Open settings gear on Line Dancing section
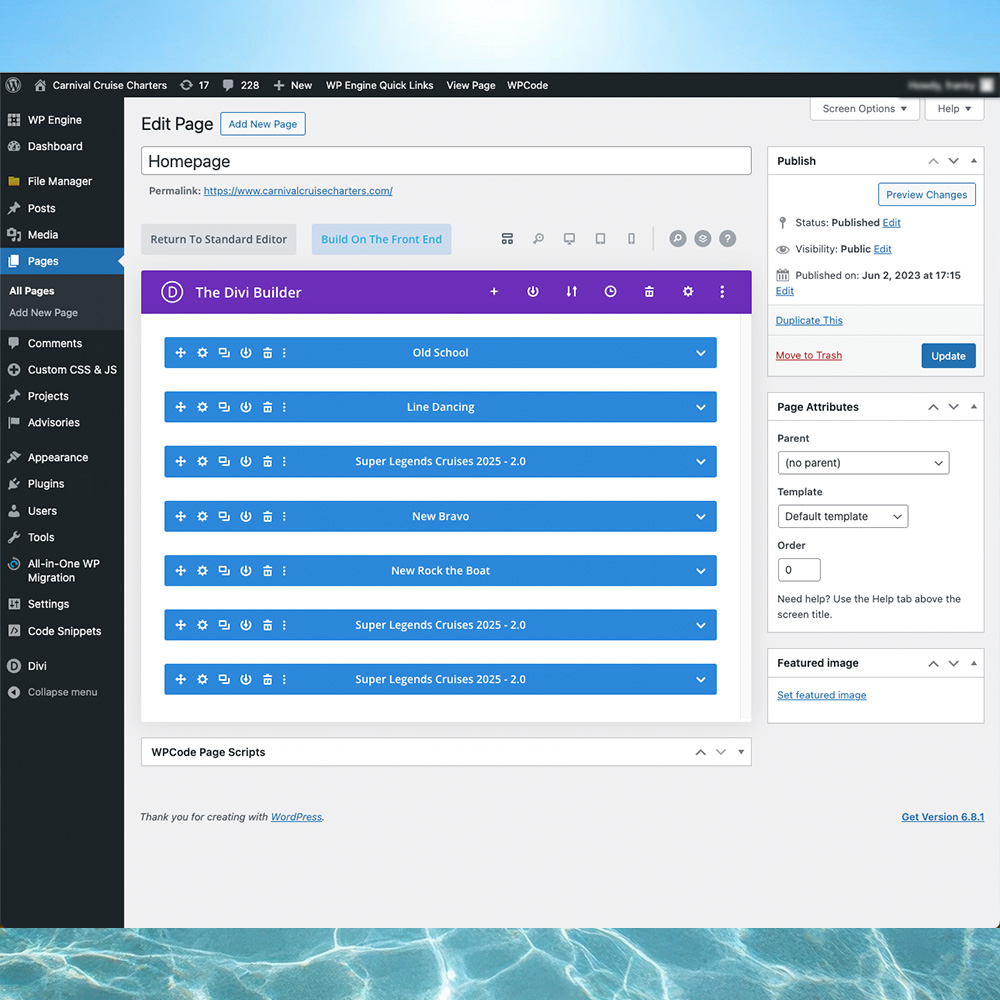Viewport: 1000px width, 1000px height. click(202, 407)
